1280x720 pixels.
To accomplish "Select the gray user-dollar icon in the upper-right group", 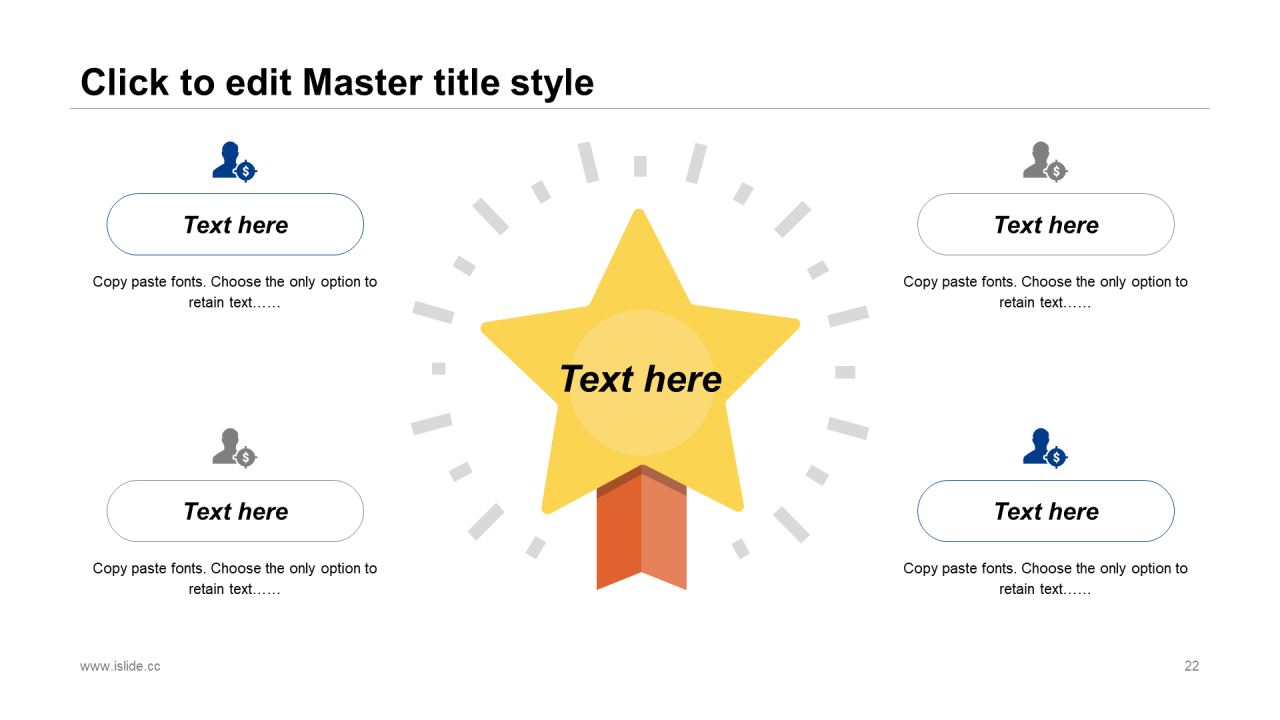I will click(x=1045, y=162).
